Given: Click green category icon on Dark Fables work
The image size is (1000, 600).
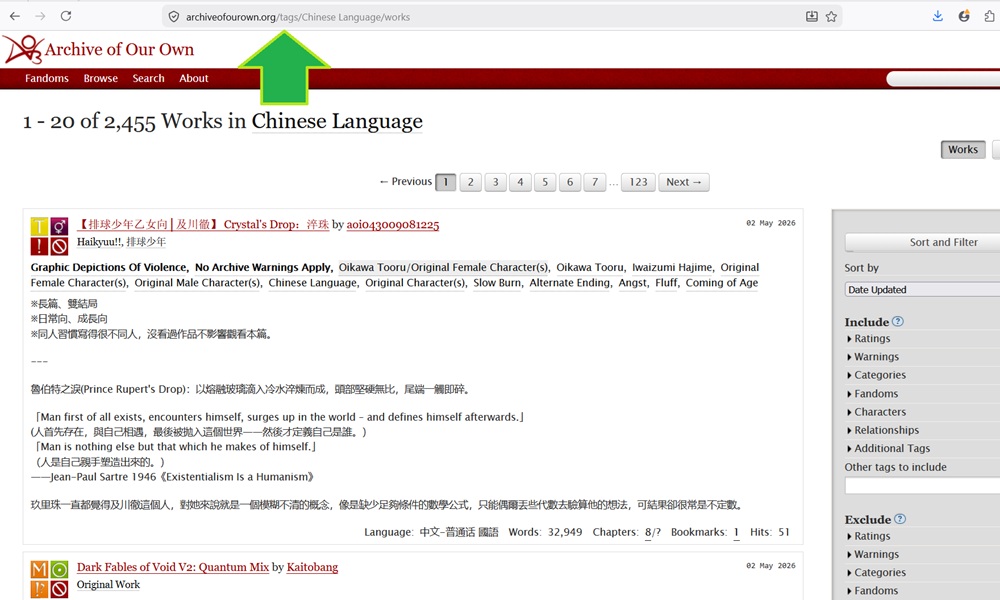Looking at the screenshot, I should point(59,569).
